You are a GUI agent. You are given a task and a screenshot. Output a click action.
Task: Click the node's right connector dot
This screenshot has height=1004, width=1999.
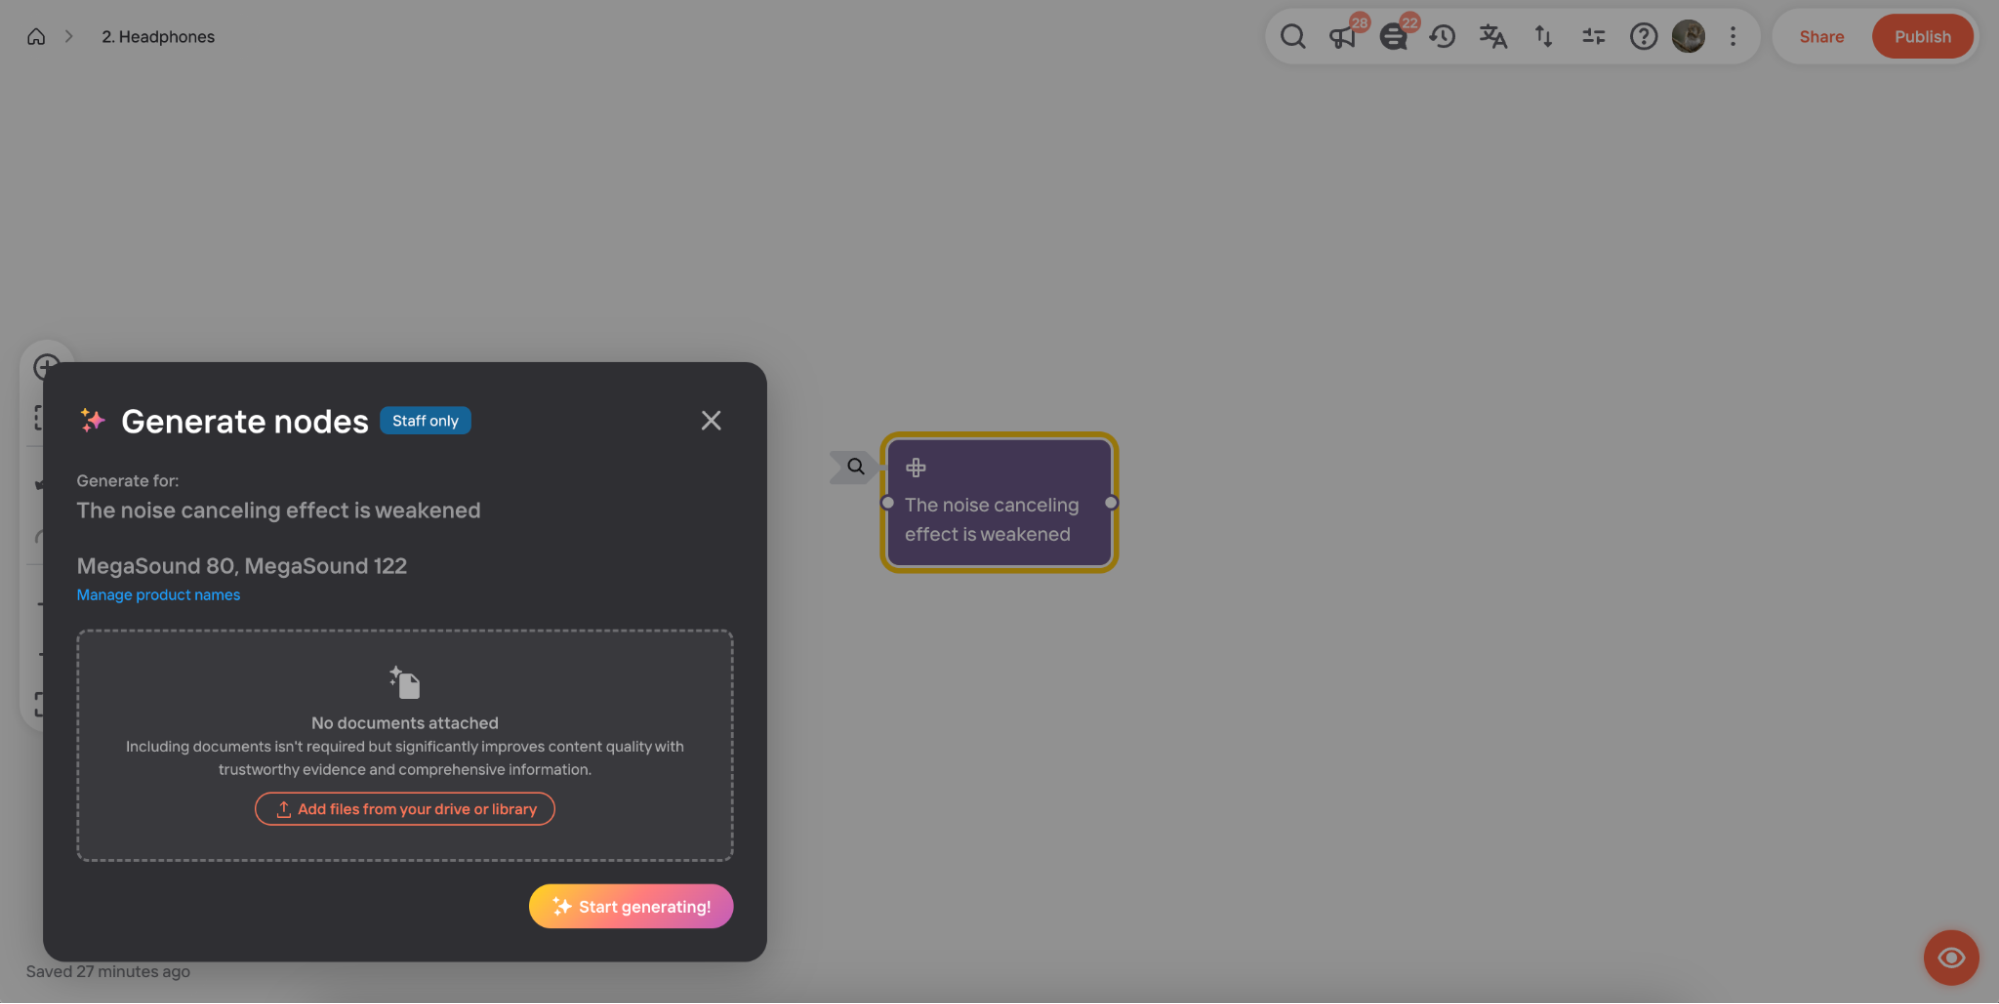pyautogui.click(x=1111, y=503)
